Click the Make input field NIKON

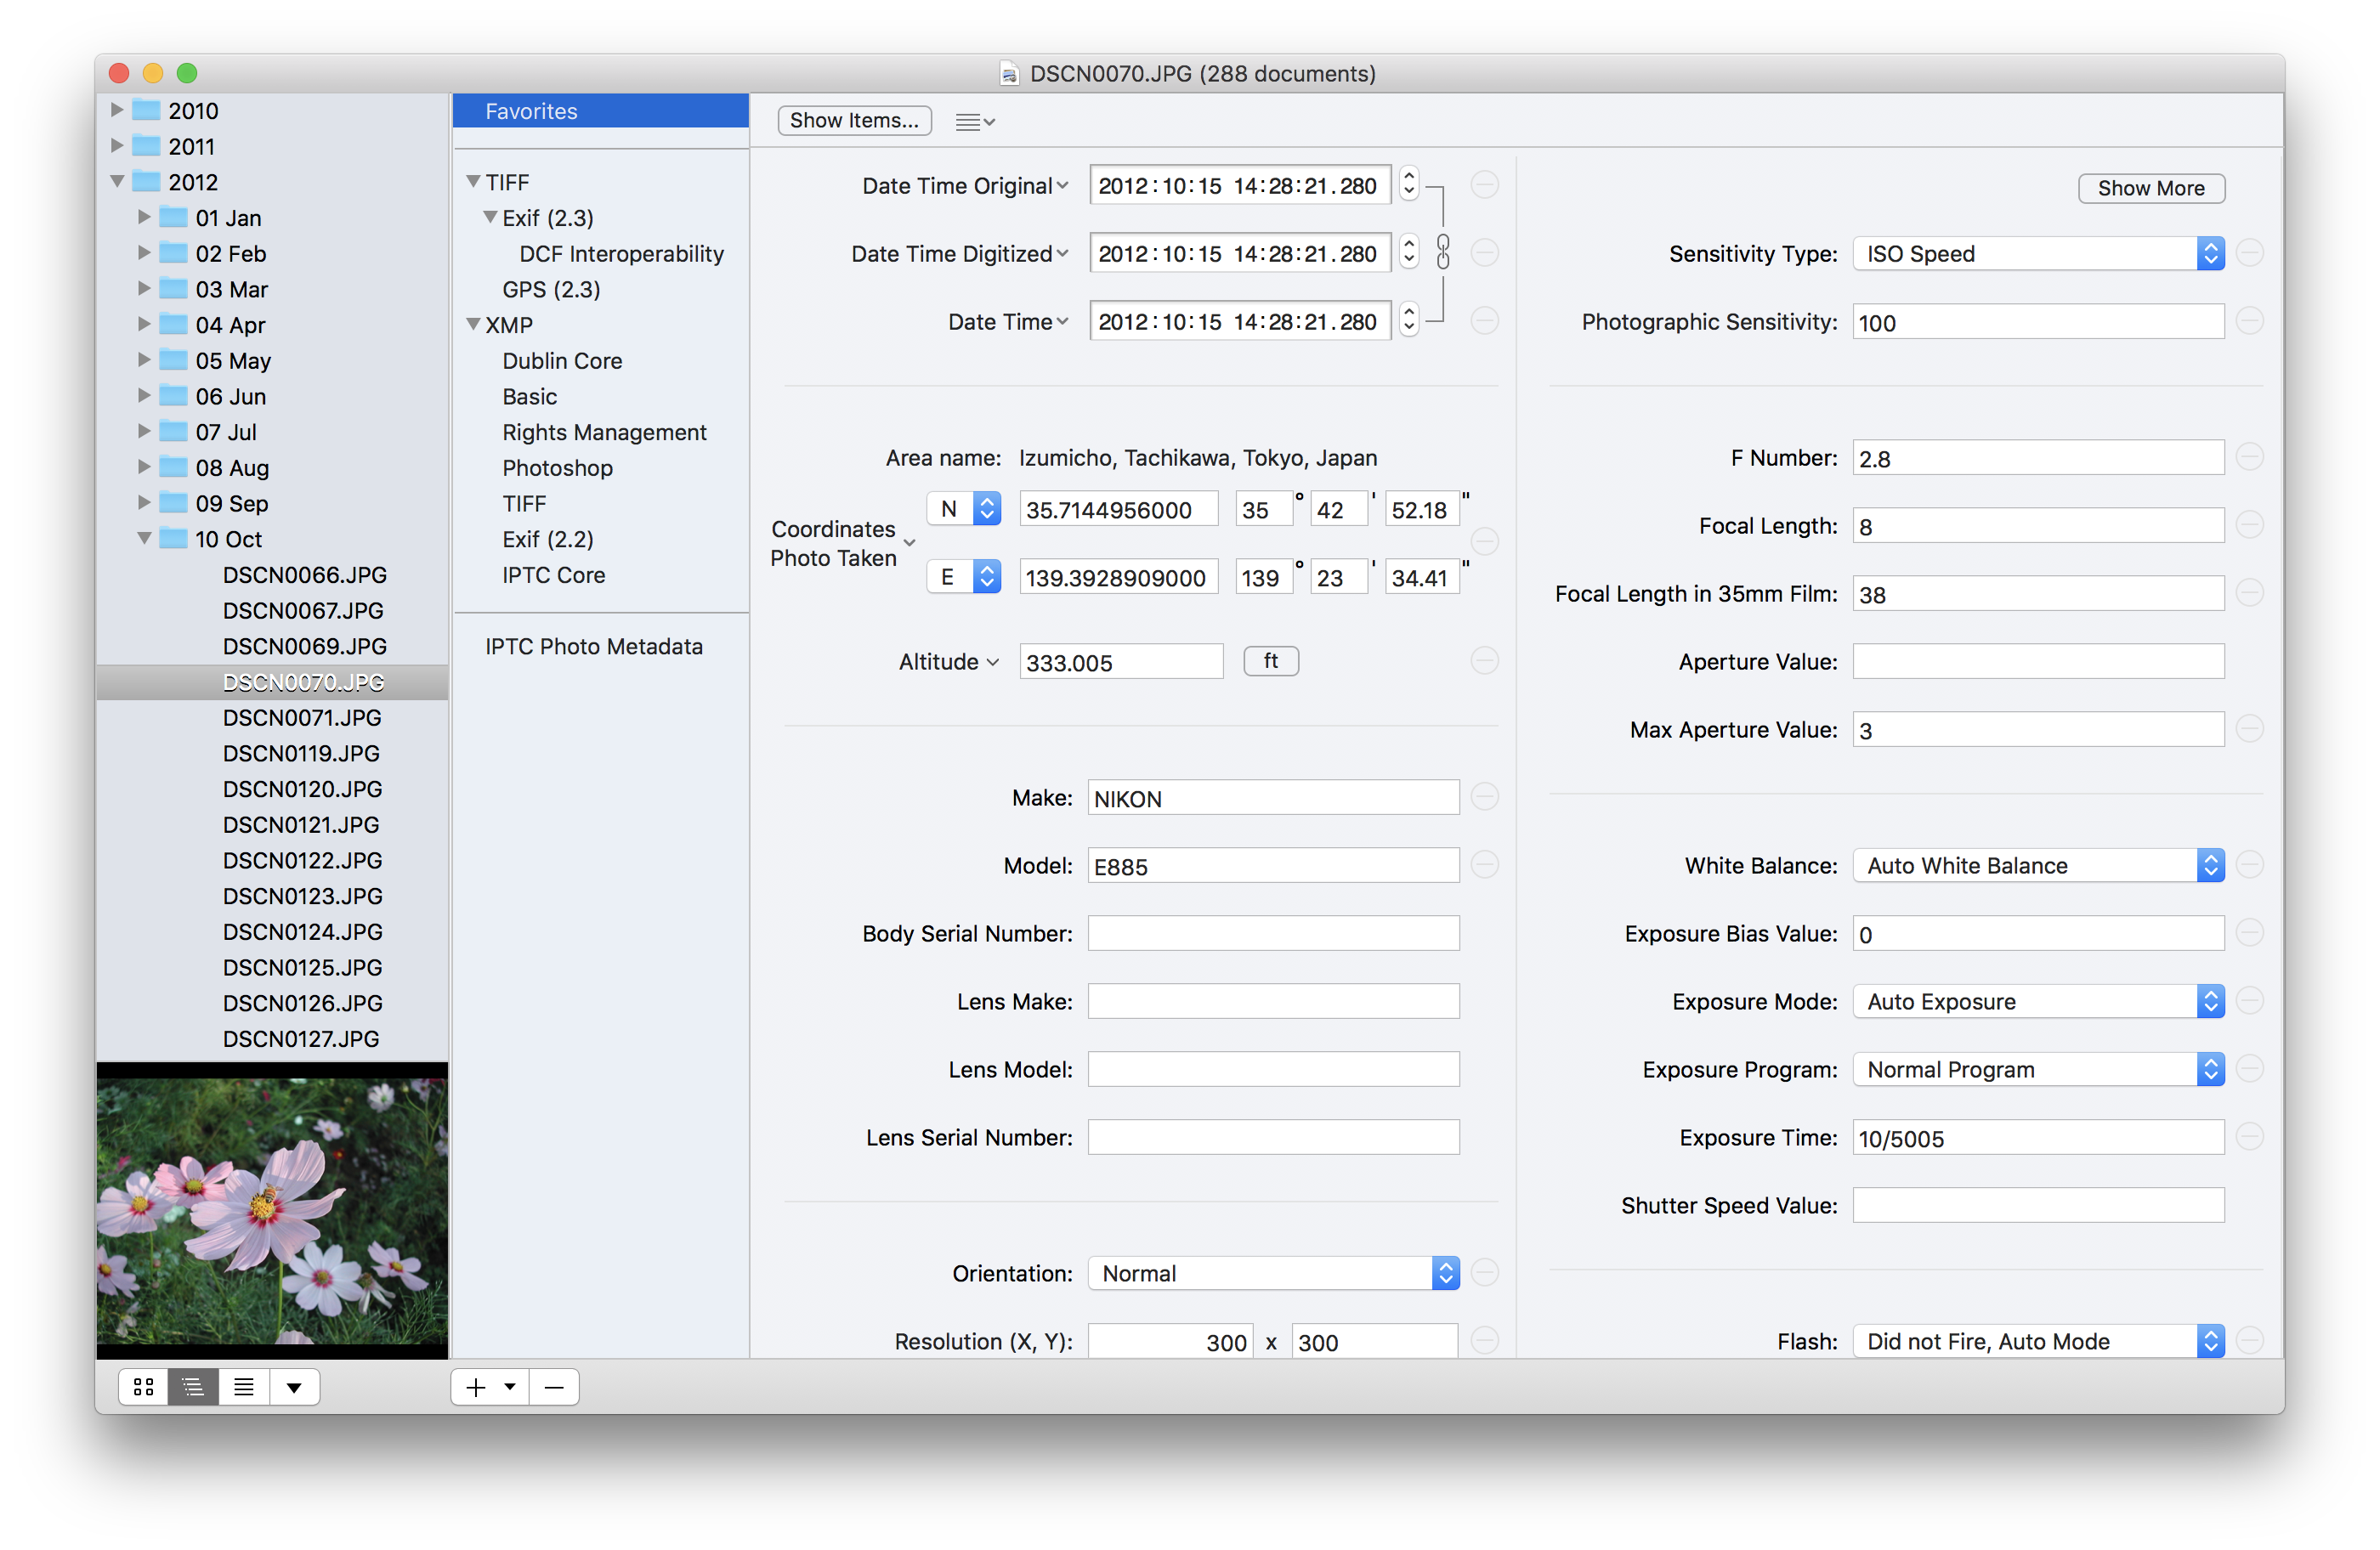1273,797
